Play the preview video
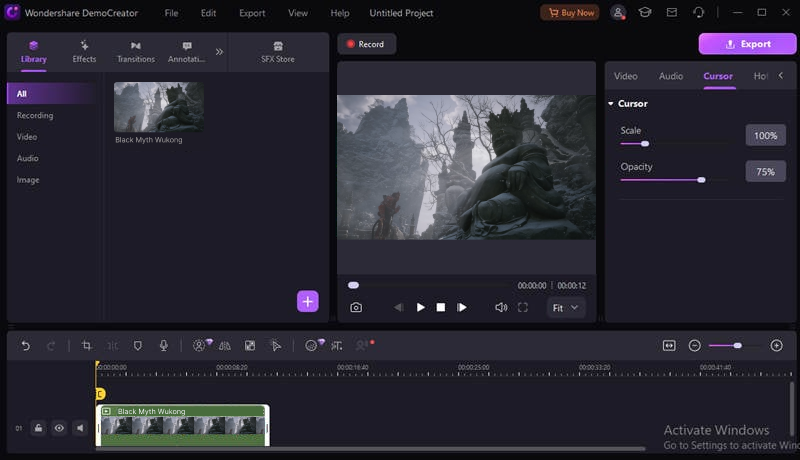 pos(420,308)
